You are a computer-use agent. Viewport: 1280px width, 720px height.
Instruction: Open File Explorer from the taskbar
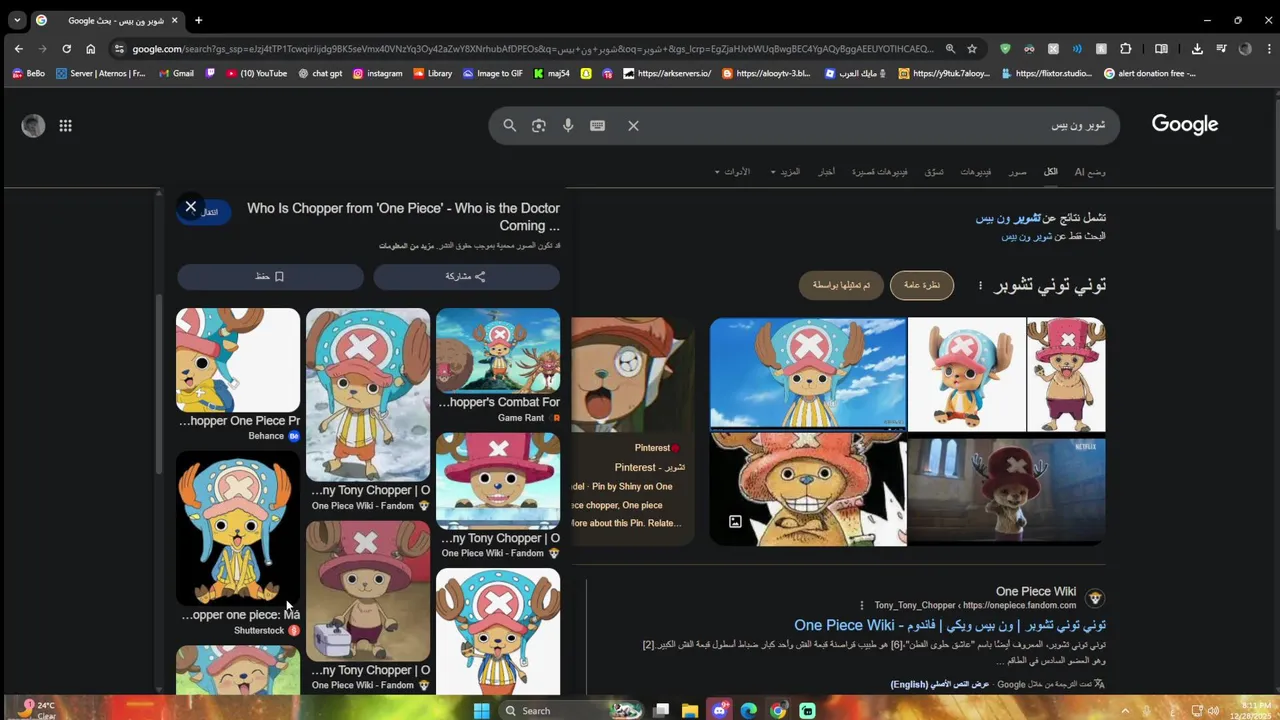(690, 711)
